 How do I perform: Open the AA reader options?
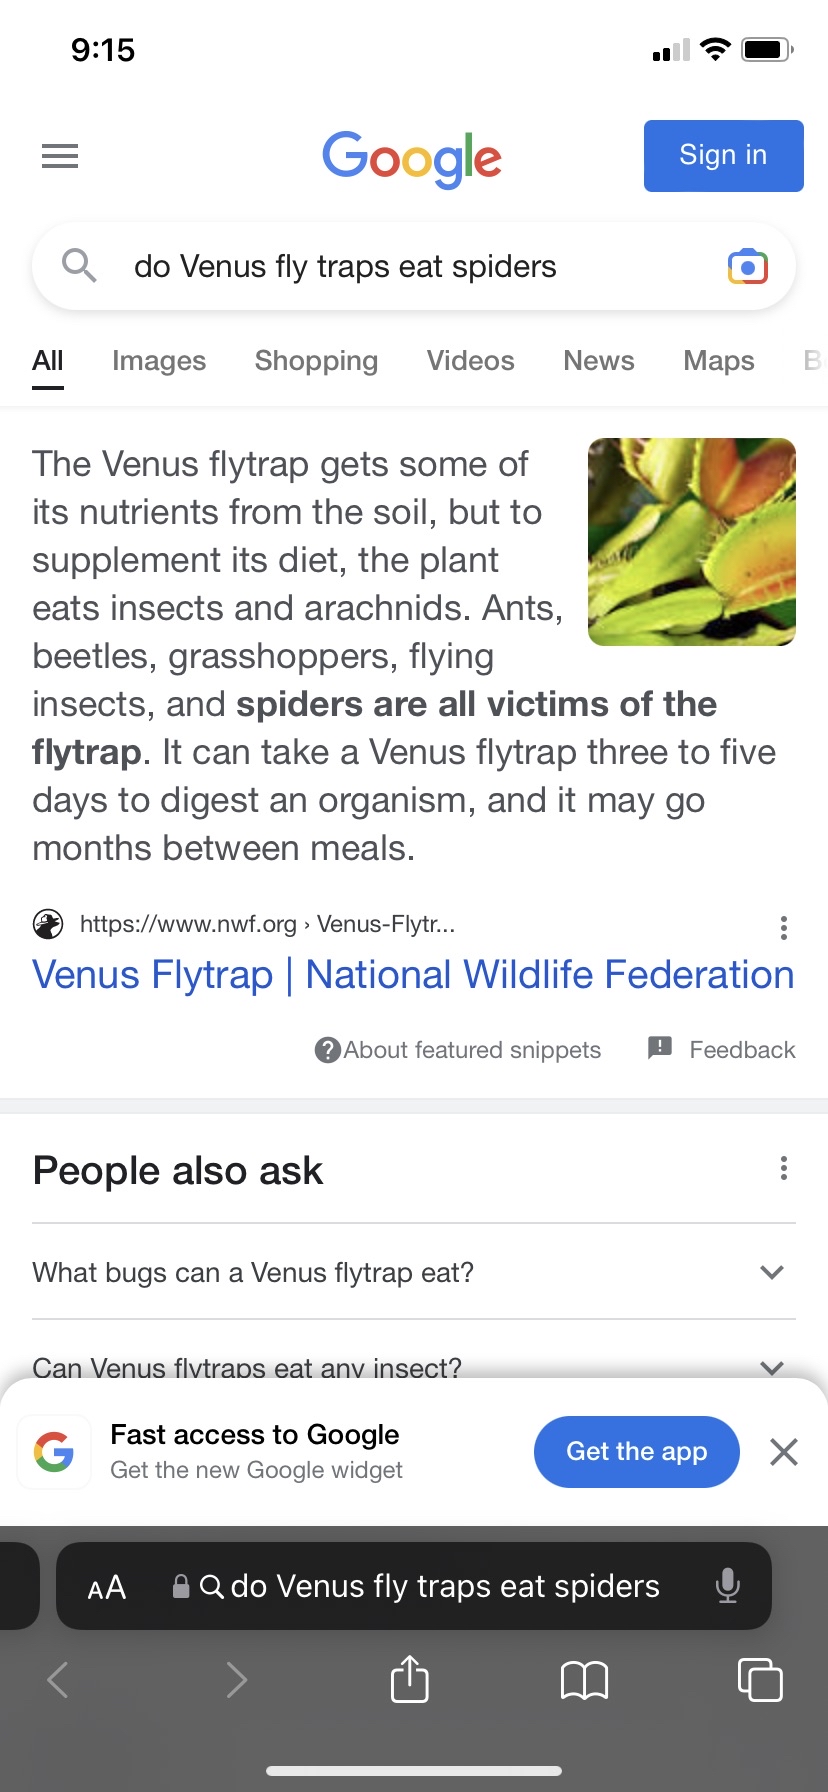107,1587
